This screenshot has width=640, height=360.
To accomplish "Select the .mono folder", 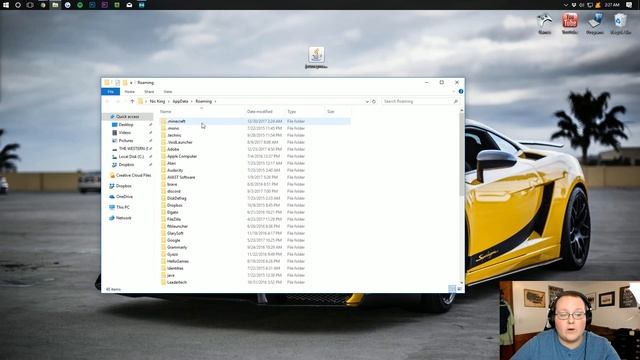I will click(173, 128).
